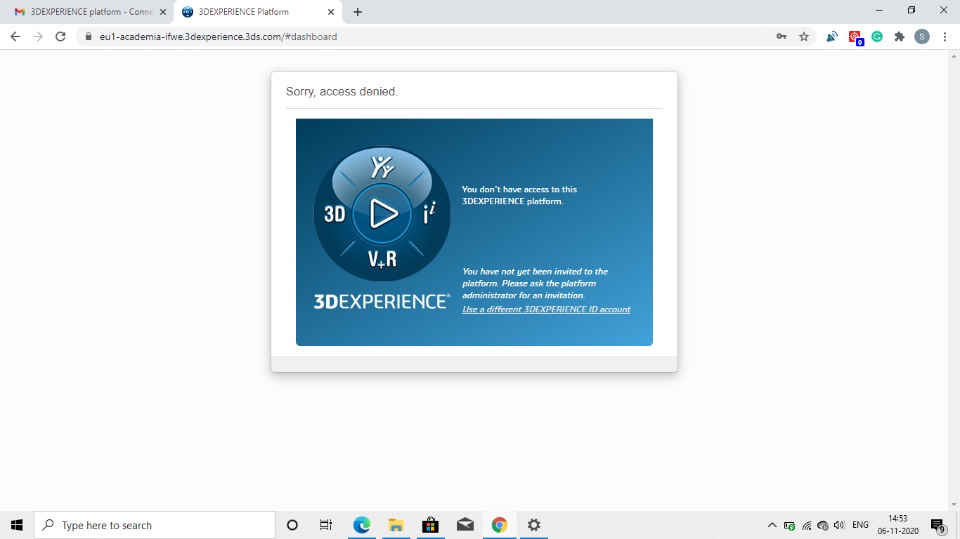Go forward in browser history
Viewport: 960px width, 539px height.
[38, 37]
